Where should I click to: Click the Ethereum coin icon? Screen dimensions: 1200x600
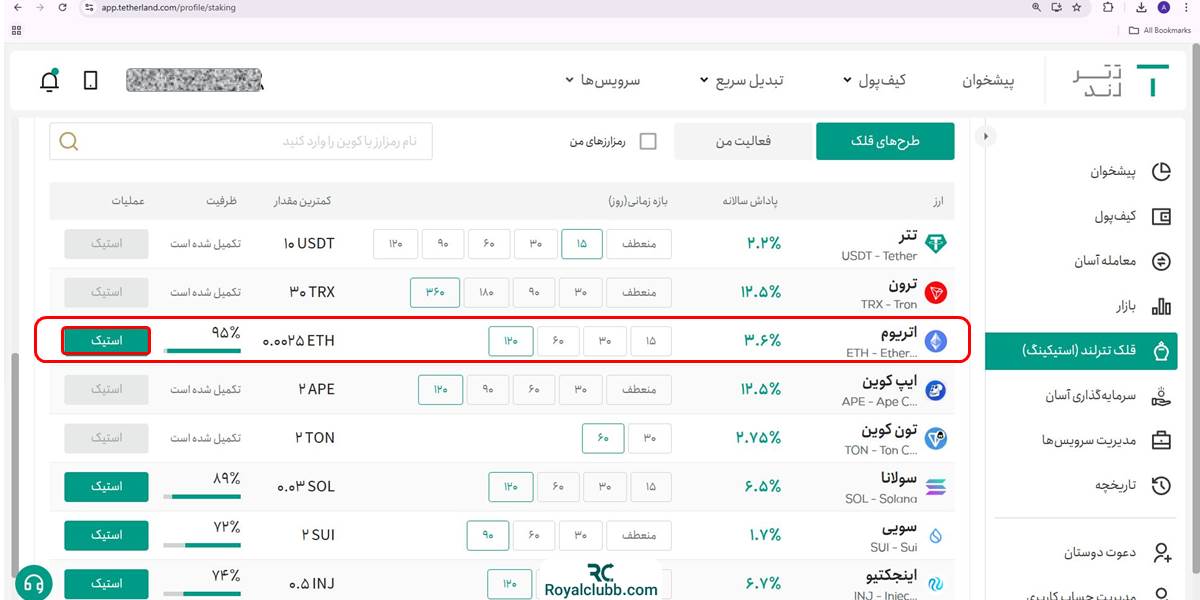click(x=936, y=341)
